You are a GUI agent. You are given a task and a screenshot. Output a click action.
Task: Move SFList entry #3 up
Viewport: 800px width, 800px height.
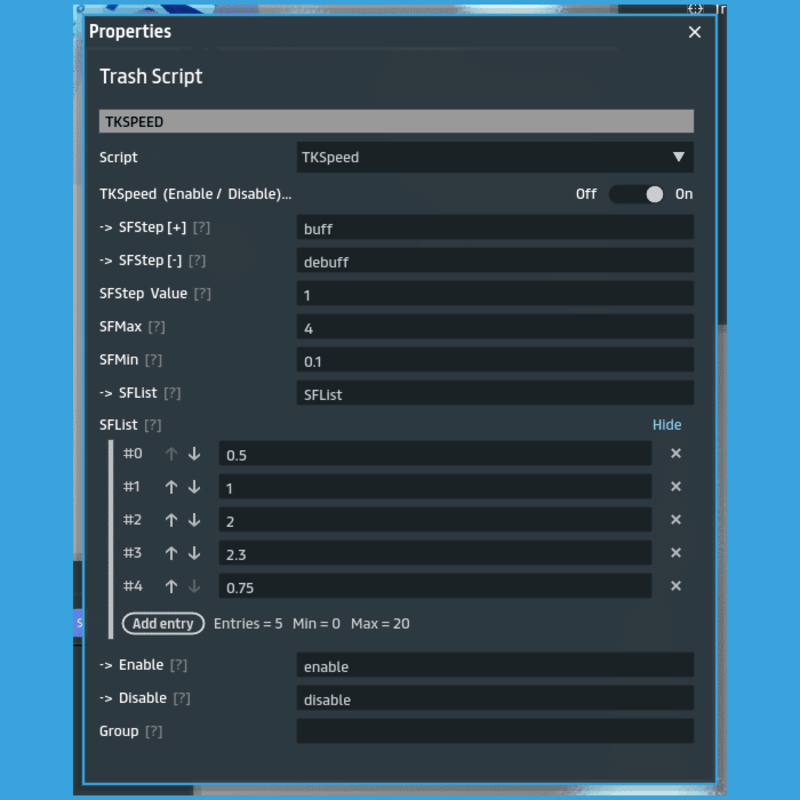(171, 553)
